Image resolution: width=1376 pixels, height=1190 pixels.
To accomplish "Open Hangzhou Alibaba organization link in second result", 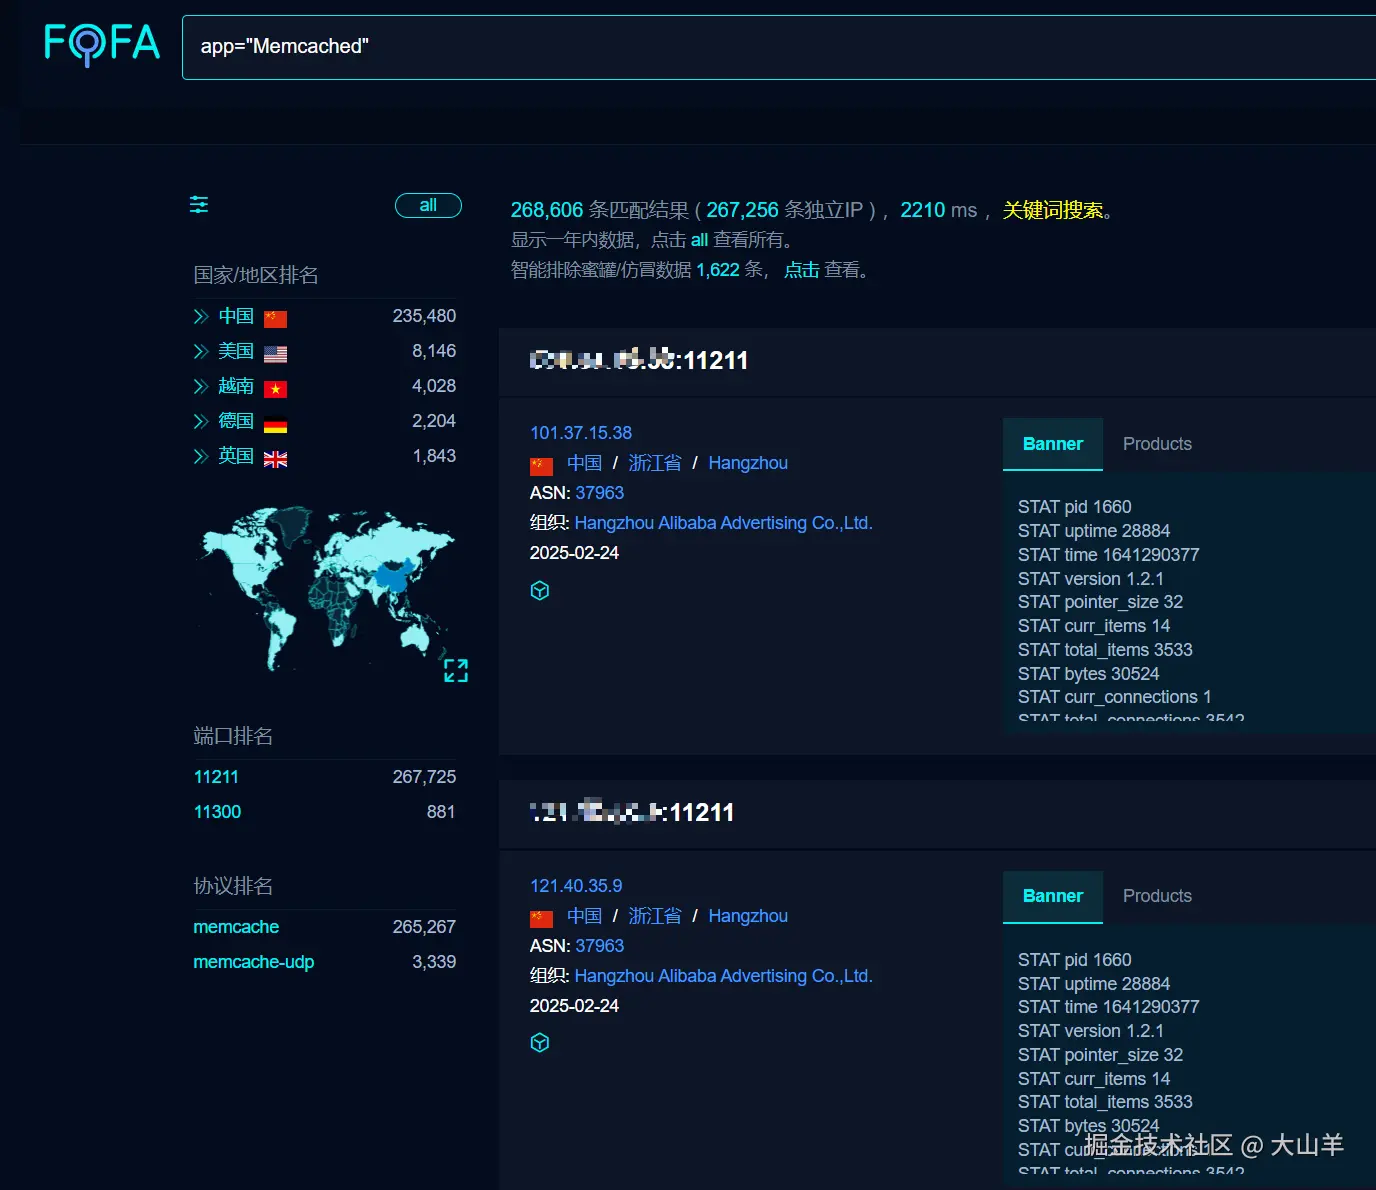I will click(x=724, y=976).
